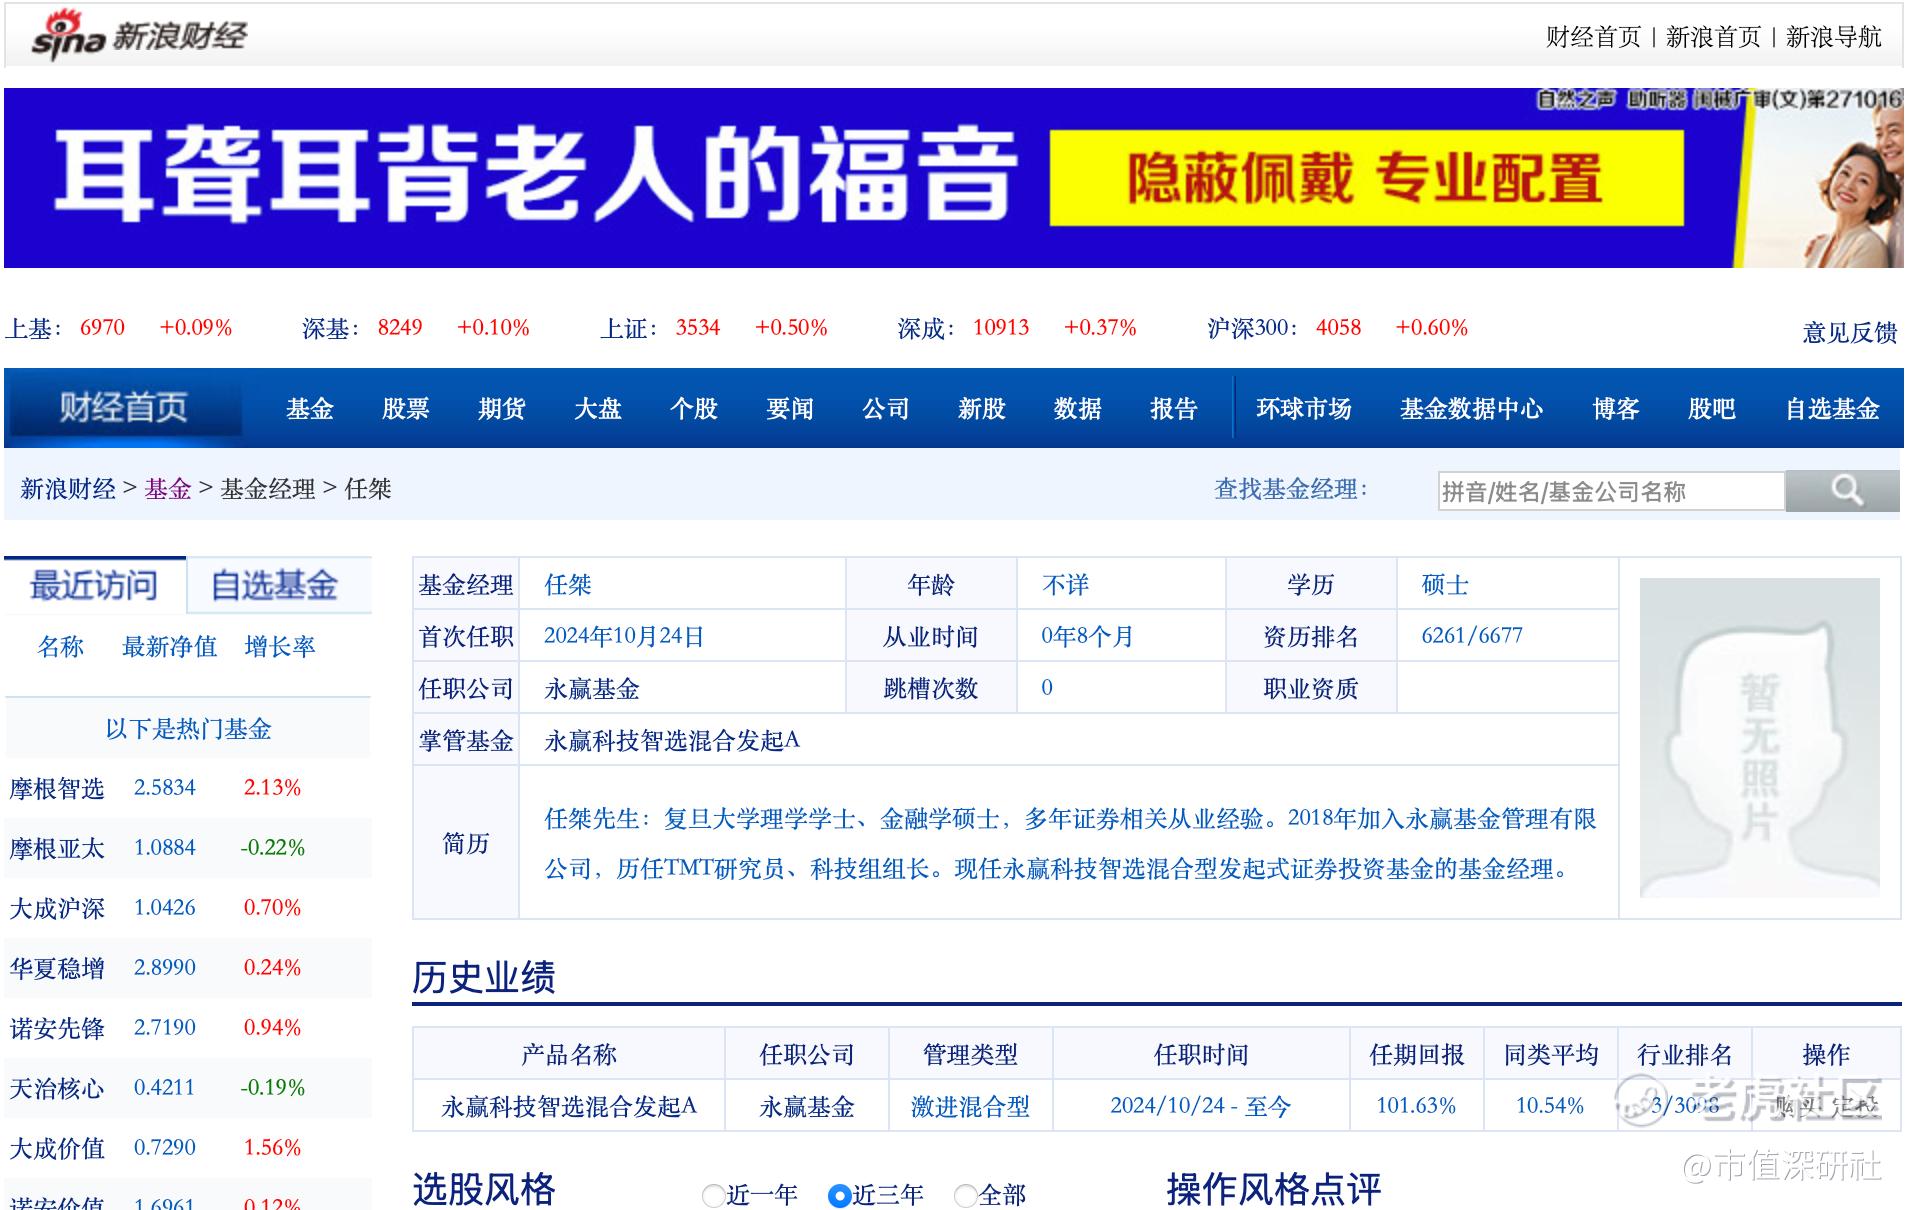Screen dimensions: 1920x1210
Task: Click the 意见反馈 feedback link
Action: point(1850,332)
